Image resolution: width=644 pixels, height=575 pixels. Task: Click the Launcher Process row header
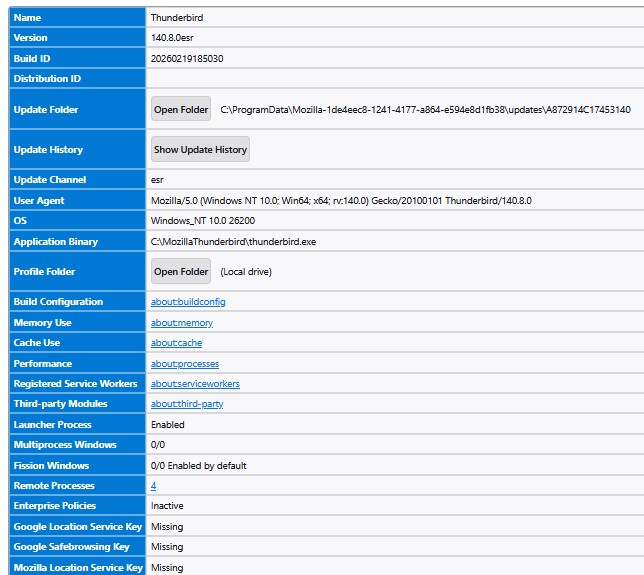point(77,424)
